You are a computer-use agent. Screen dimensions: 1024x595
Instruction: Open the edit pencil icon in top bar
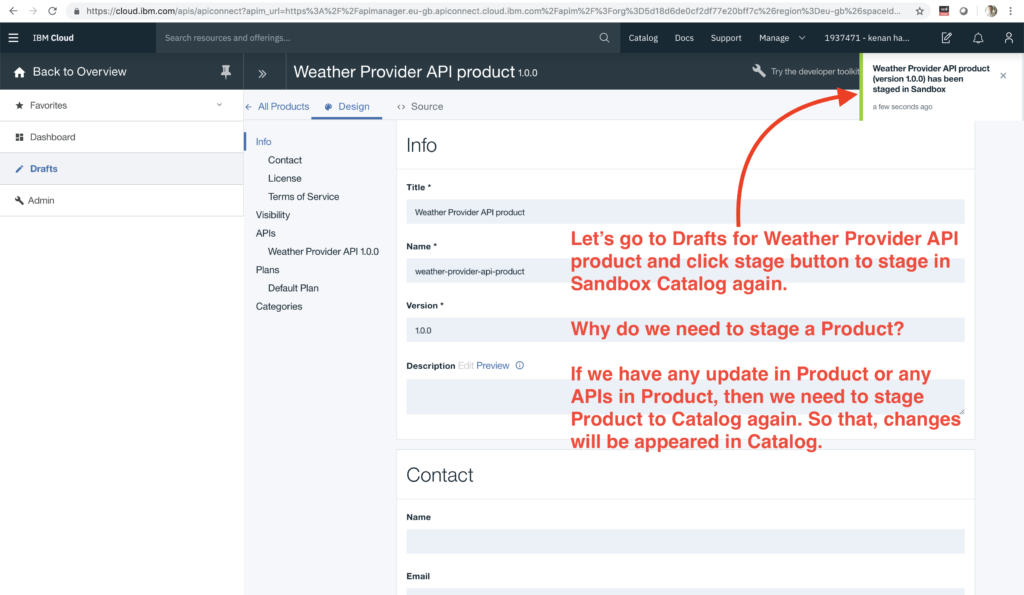[946, 38]
